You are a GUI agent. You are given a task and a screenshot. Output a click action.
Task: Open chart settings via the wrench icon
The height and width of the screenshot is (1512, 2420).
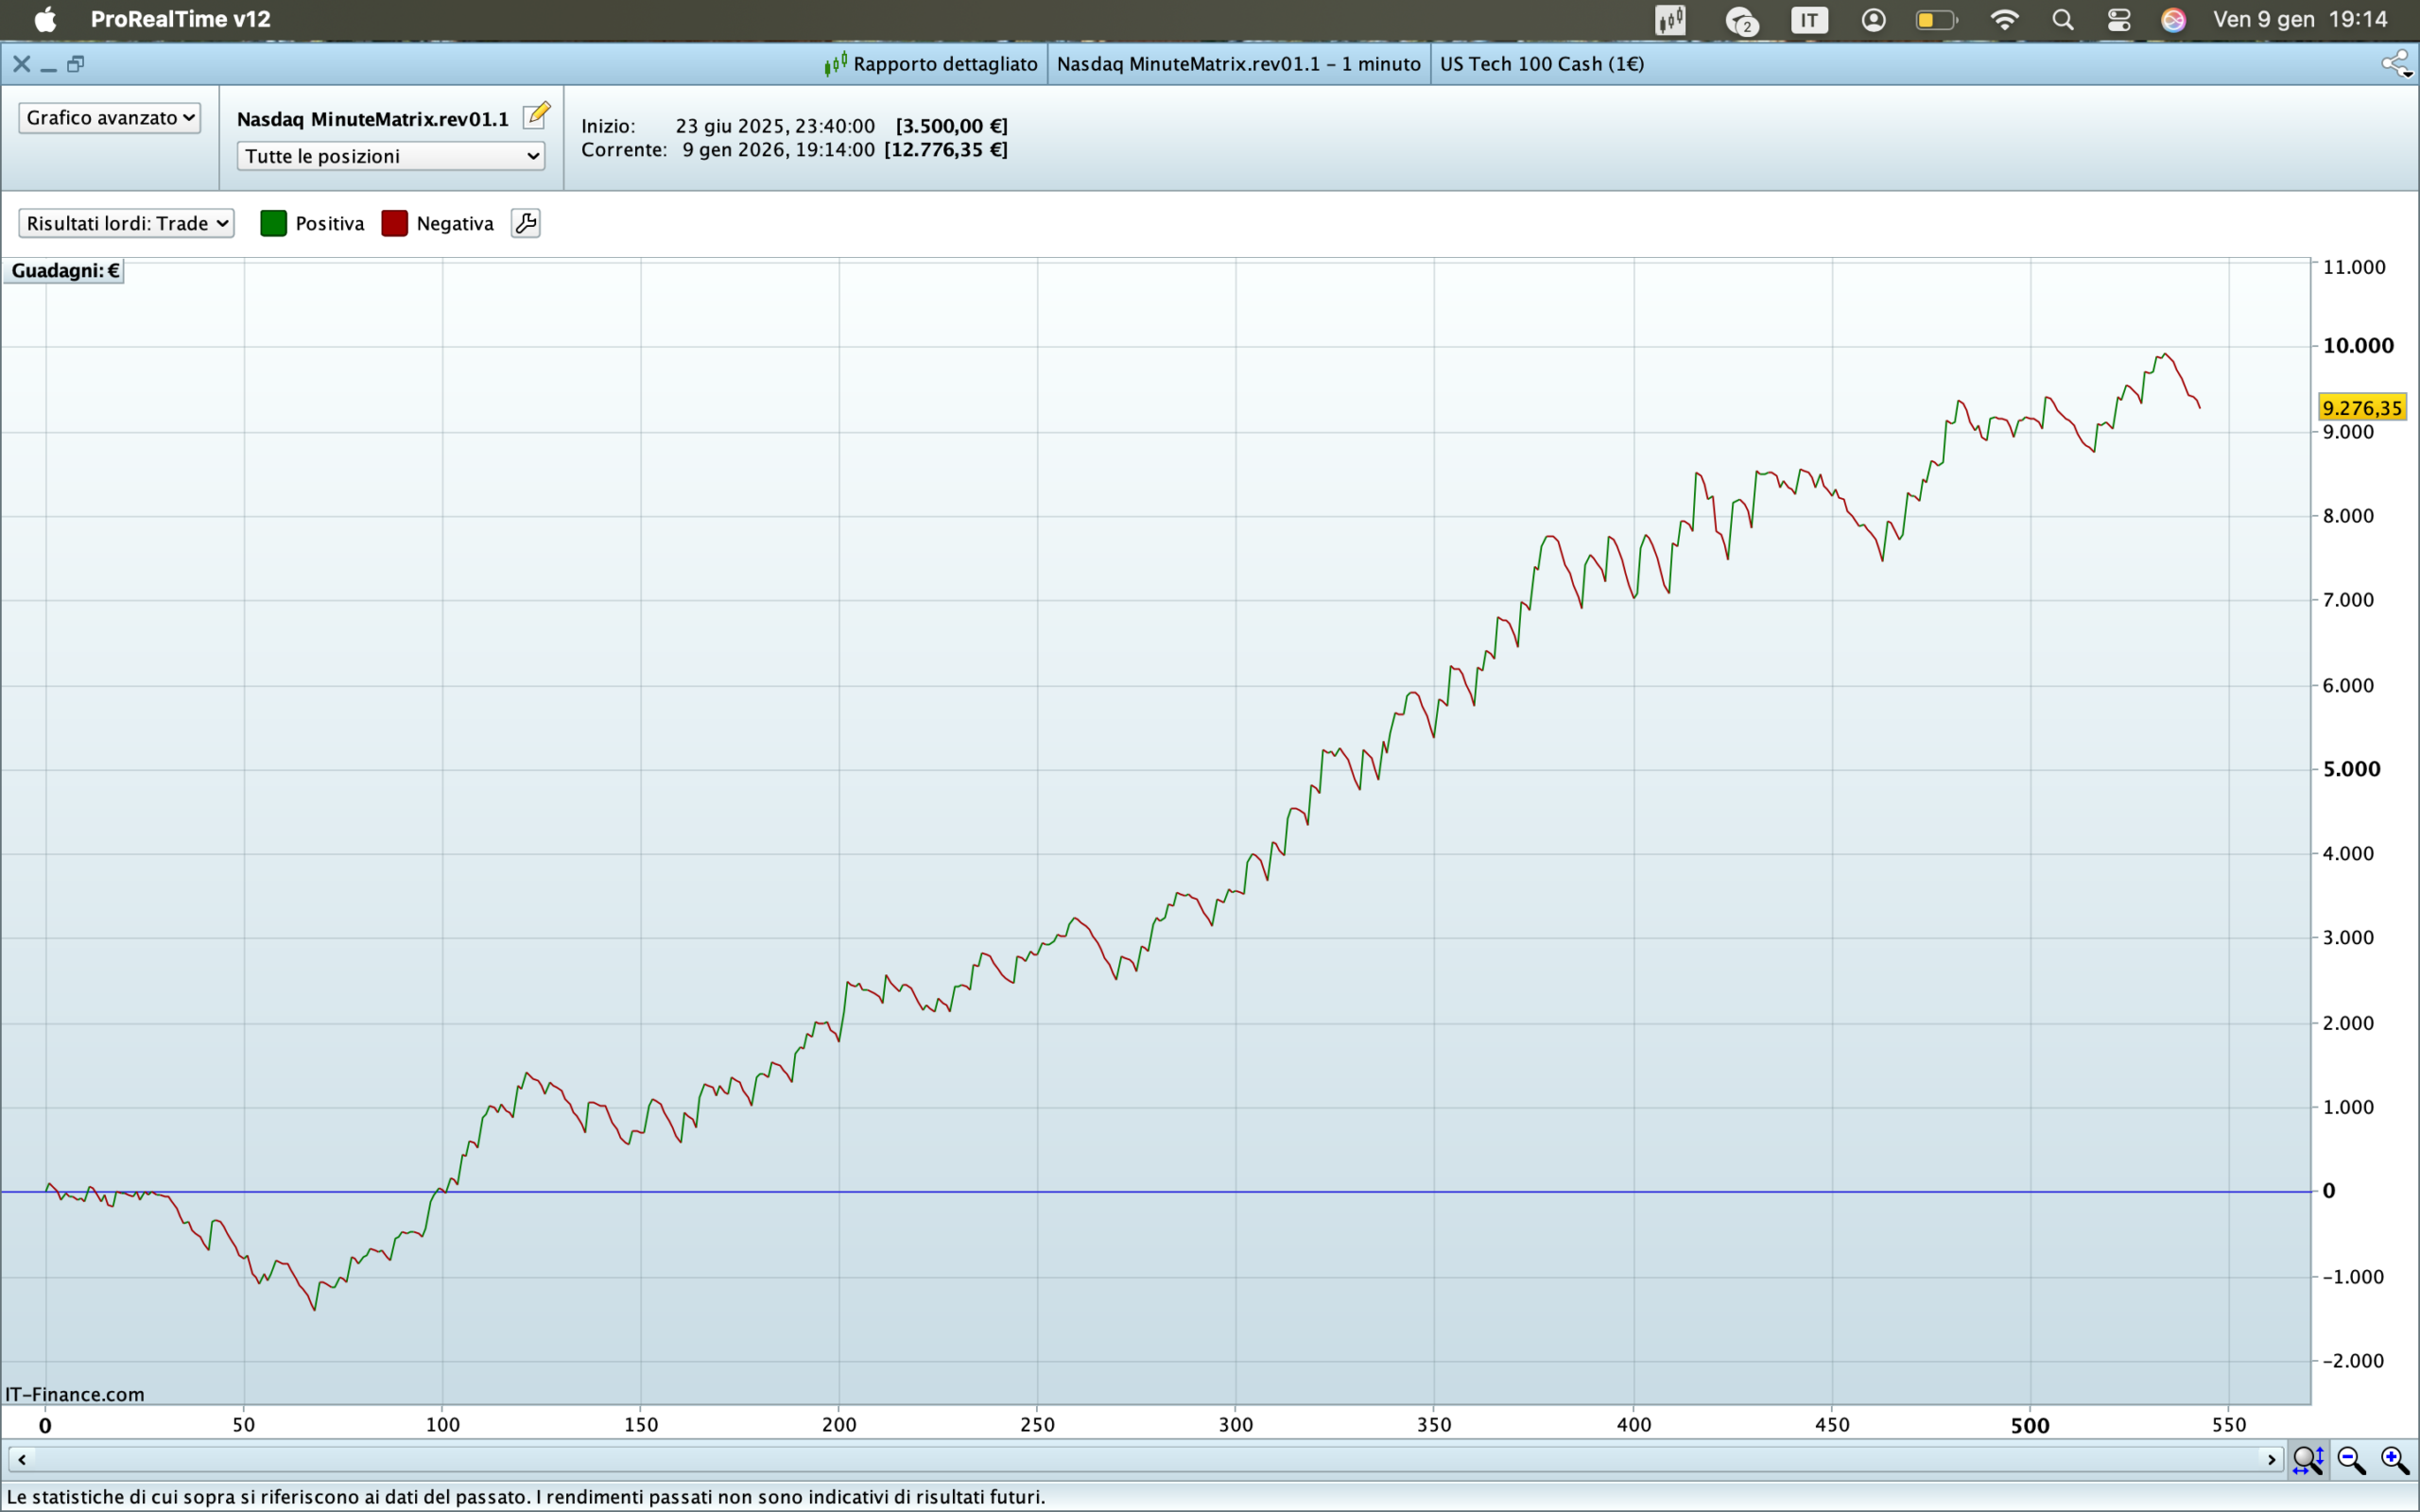(526, 223)
